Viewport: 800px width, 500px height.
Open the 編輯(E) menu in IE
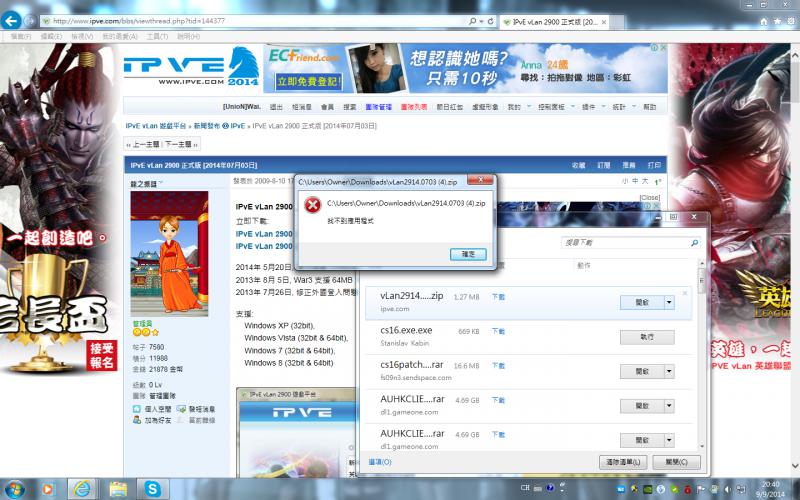pyautogui.click(x=51, y=37)
